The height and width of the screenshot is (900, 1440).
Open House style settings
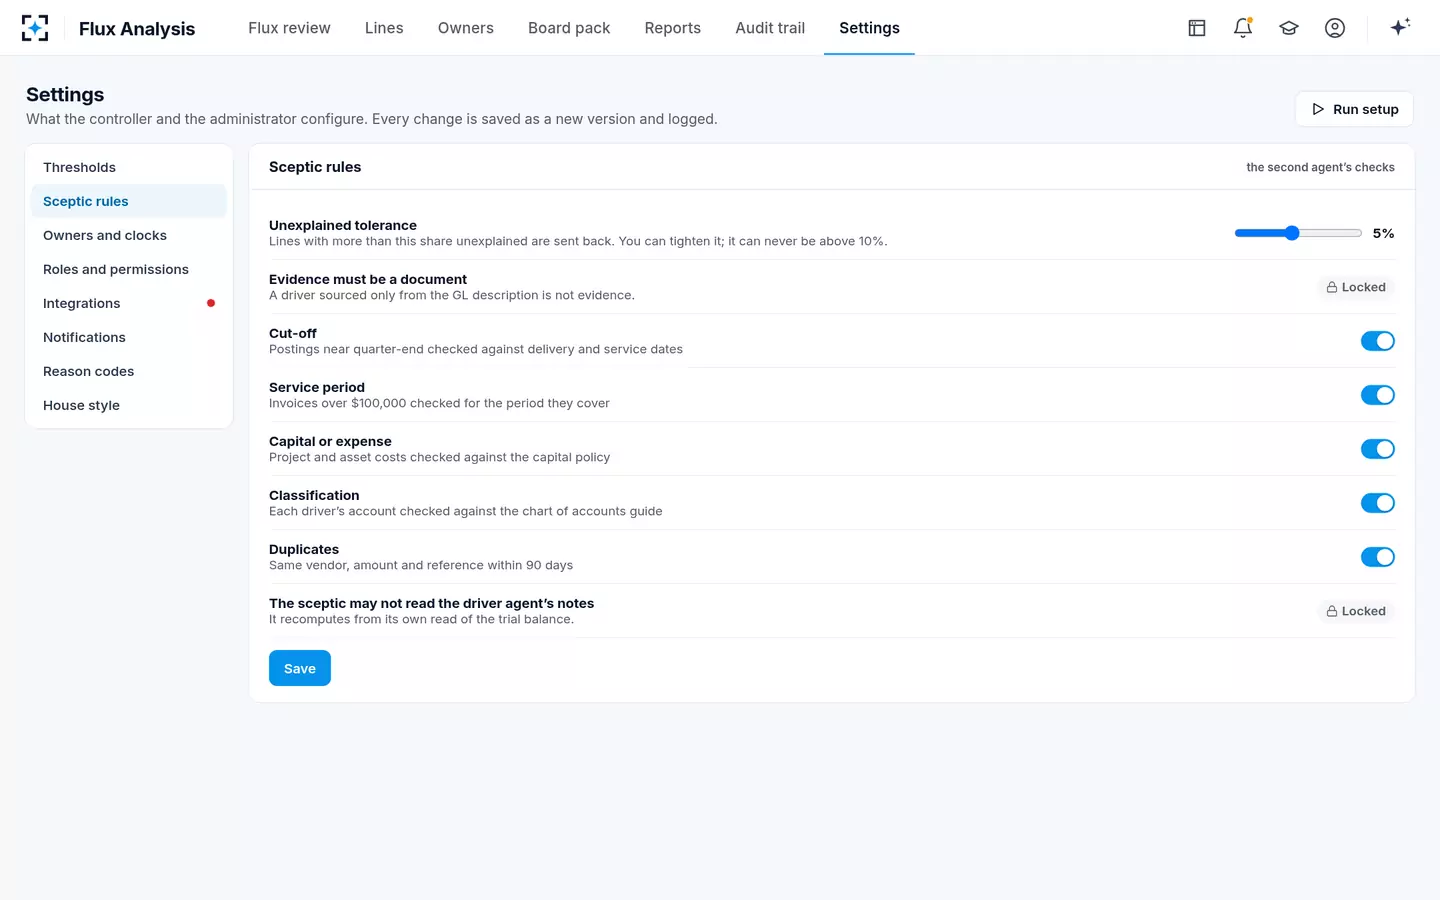pos(129,405)
